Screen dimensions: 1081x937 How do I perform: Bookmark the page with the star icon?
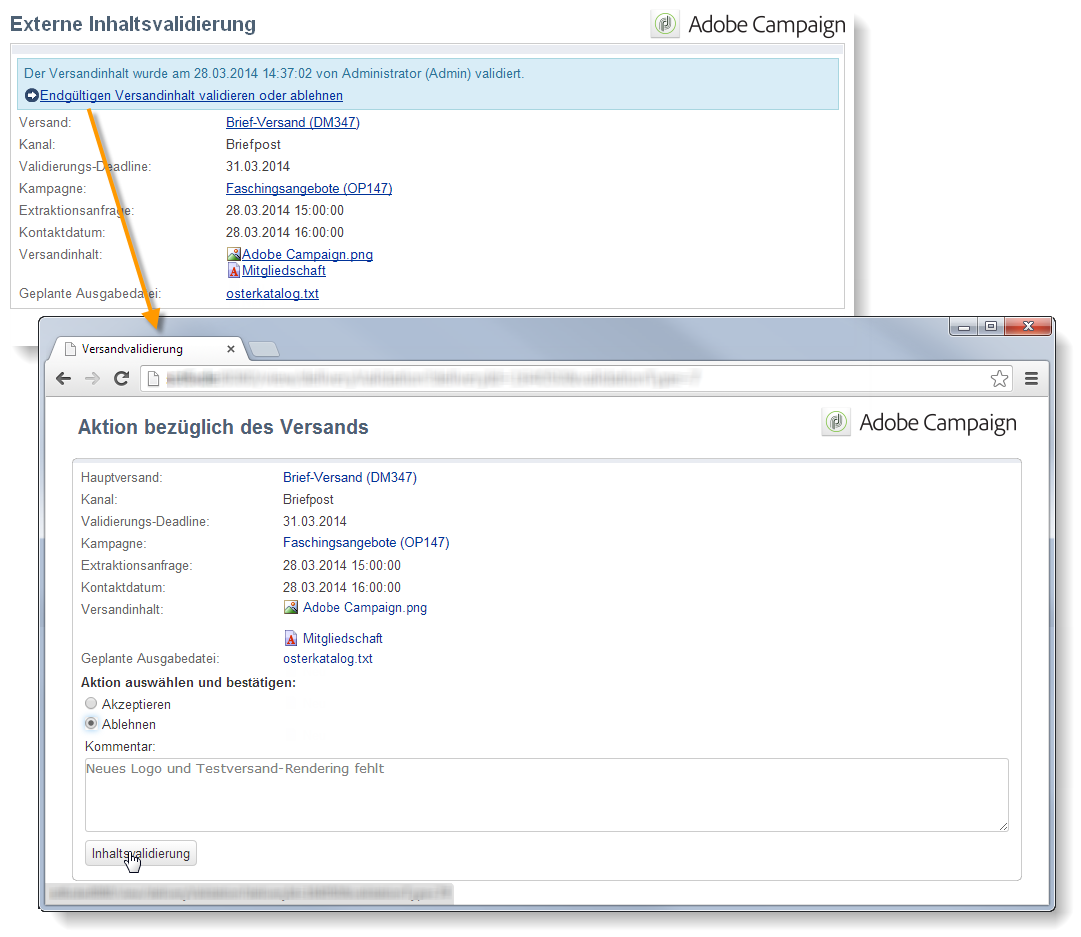[x=999, y=379]
